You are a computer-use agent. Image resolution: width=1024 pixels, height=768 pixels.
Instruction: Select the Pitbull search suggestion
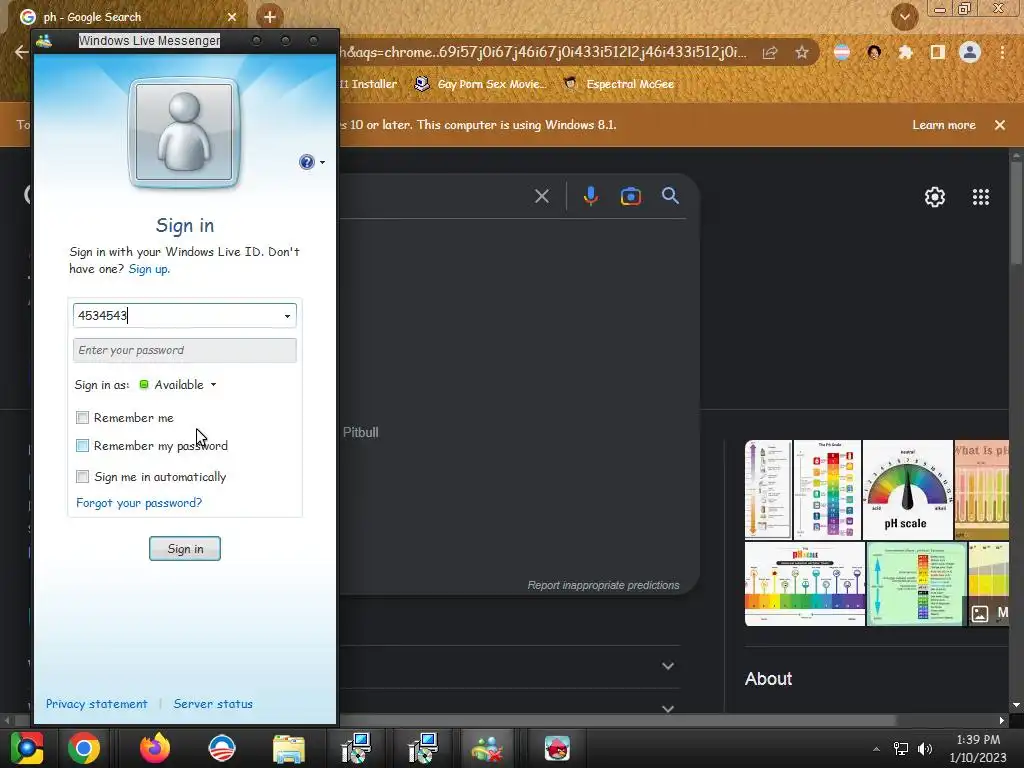click(360, 432)
